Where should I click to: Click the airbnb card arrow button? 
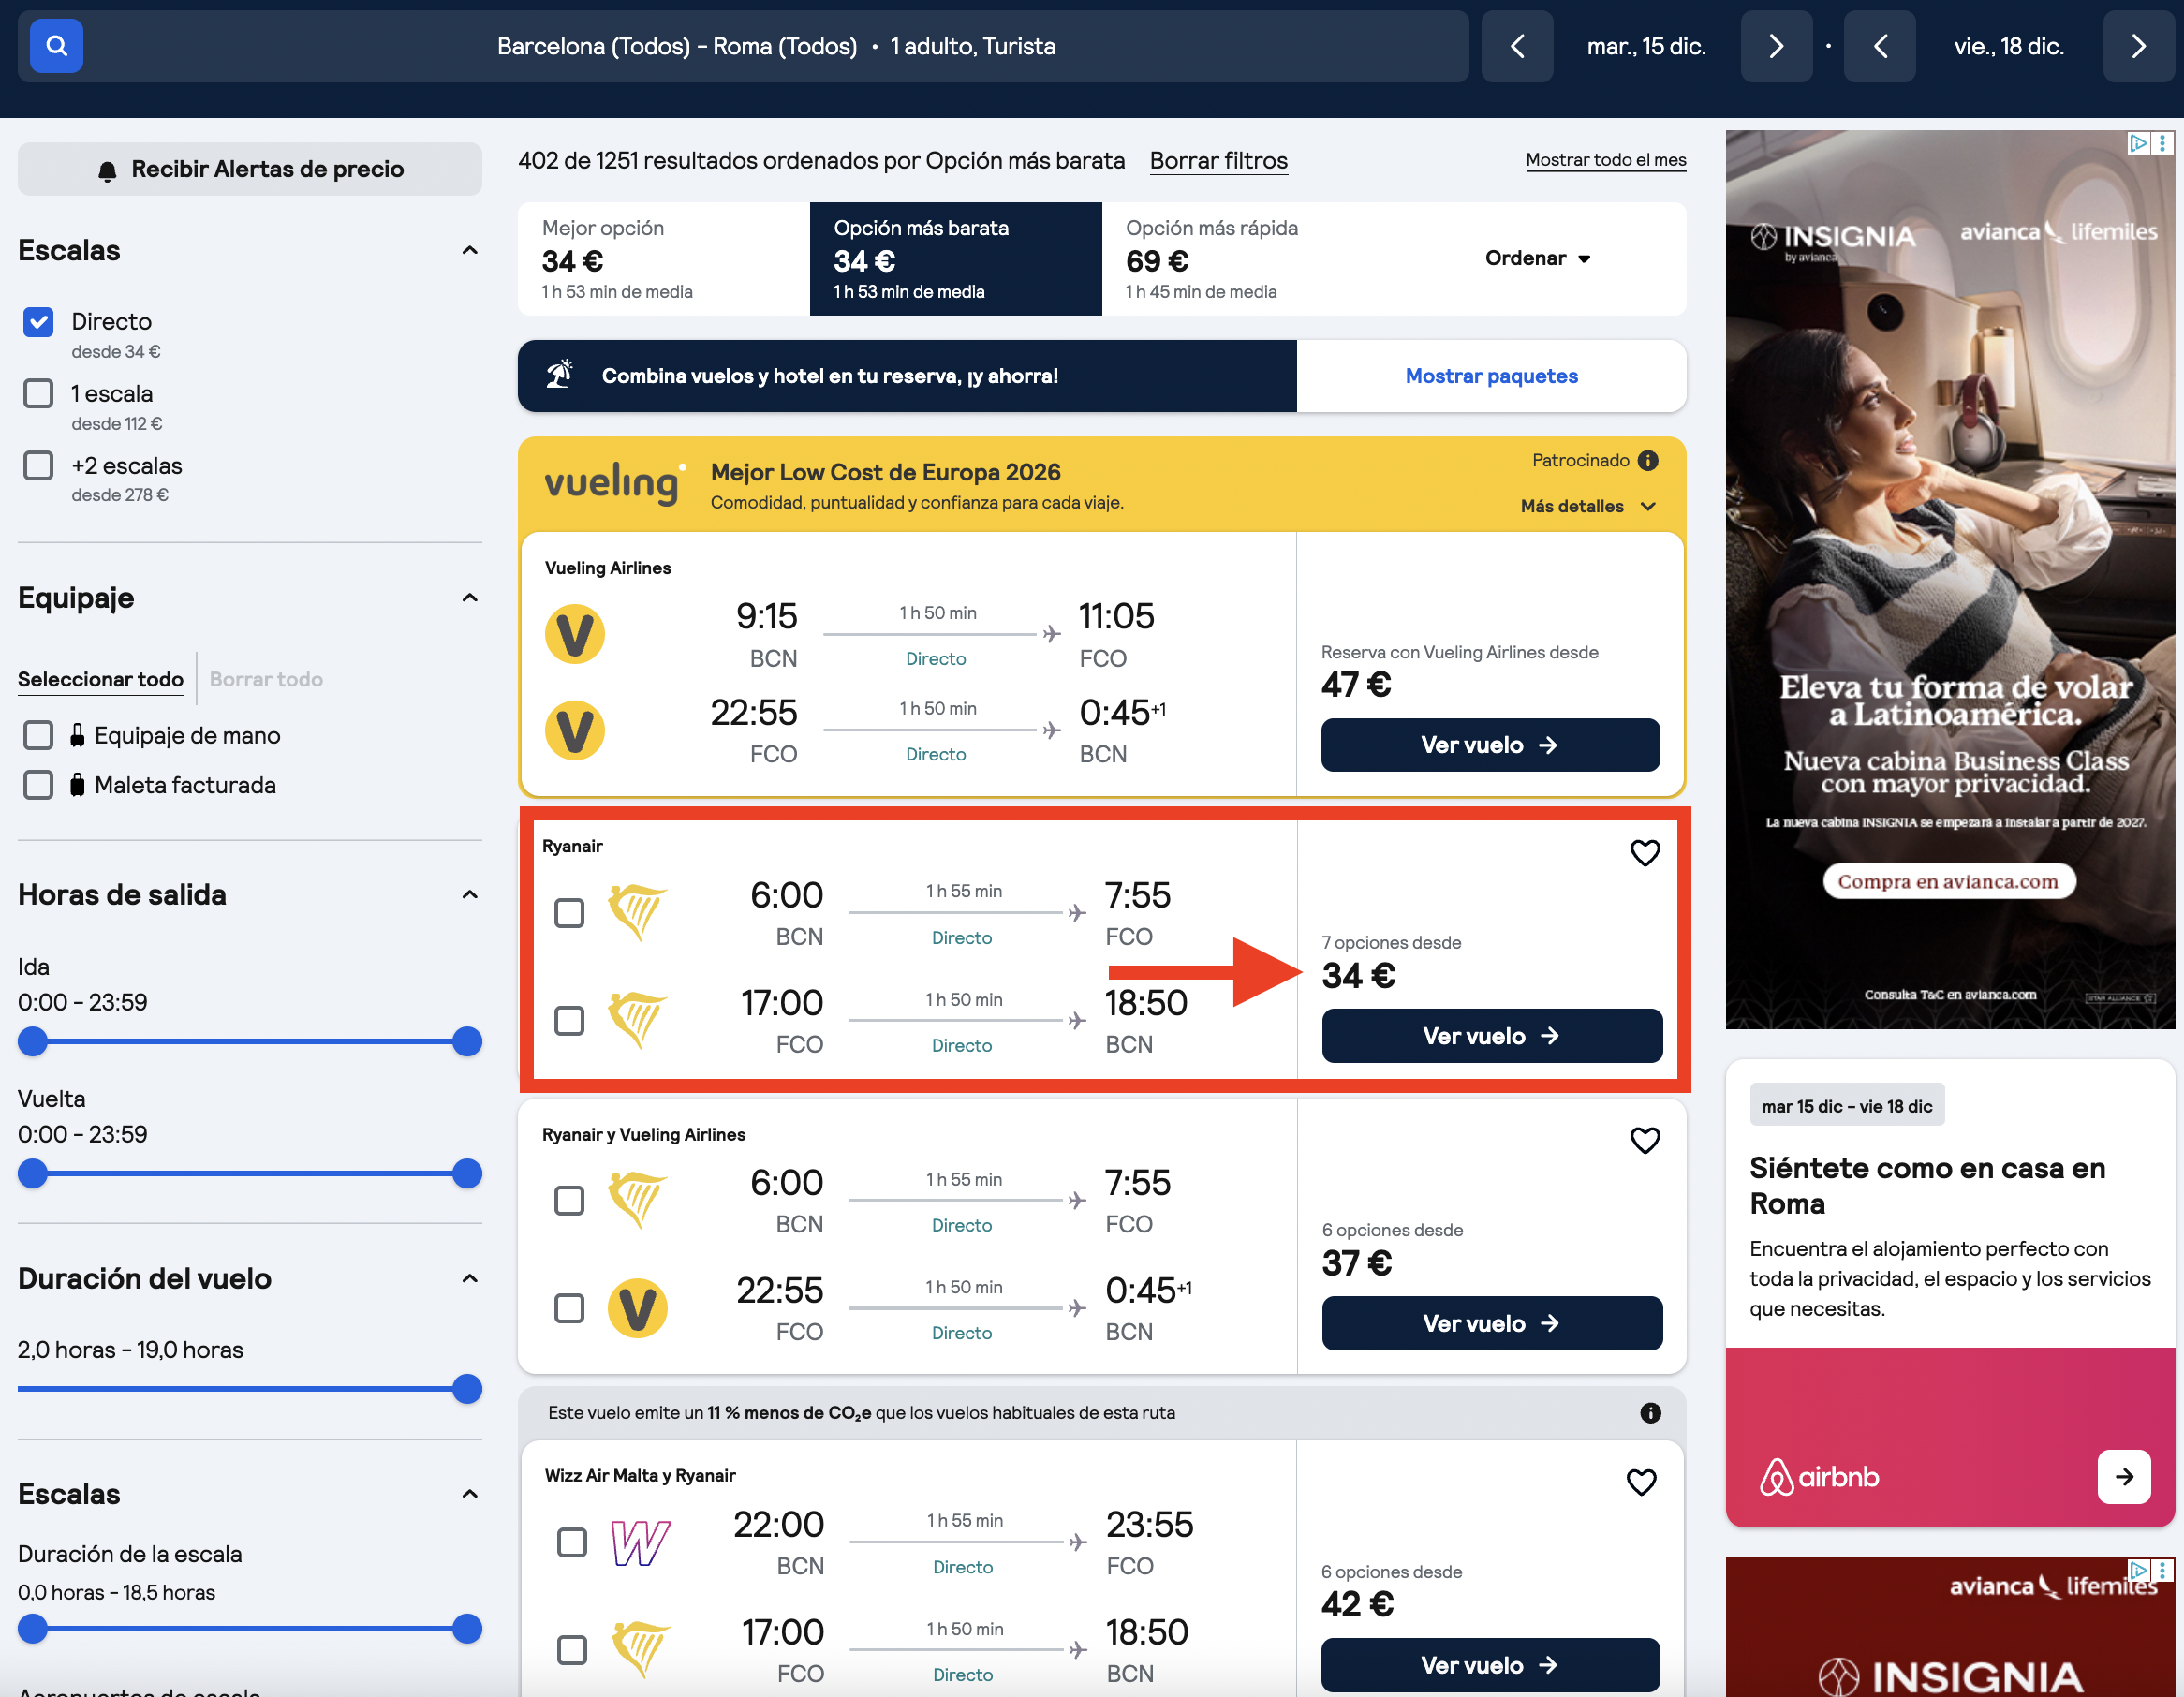(2124, 1476)
